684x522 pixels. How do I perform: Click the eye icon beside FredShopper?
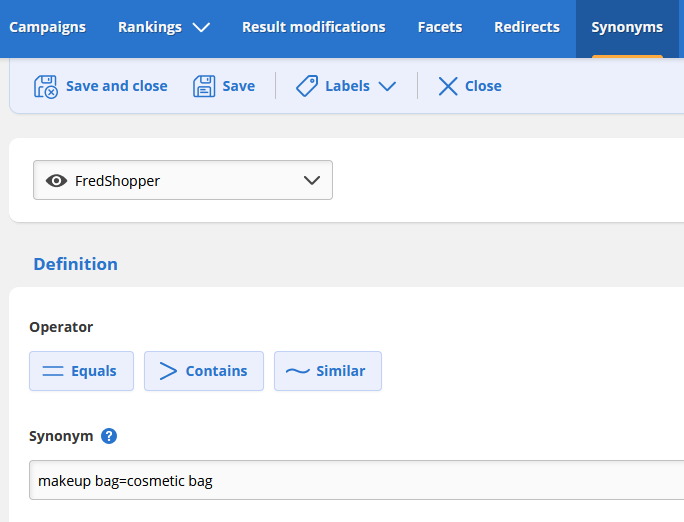click(x=57, y=181)
